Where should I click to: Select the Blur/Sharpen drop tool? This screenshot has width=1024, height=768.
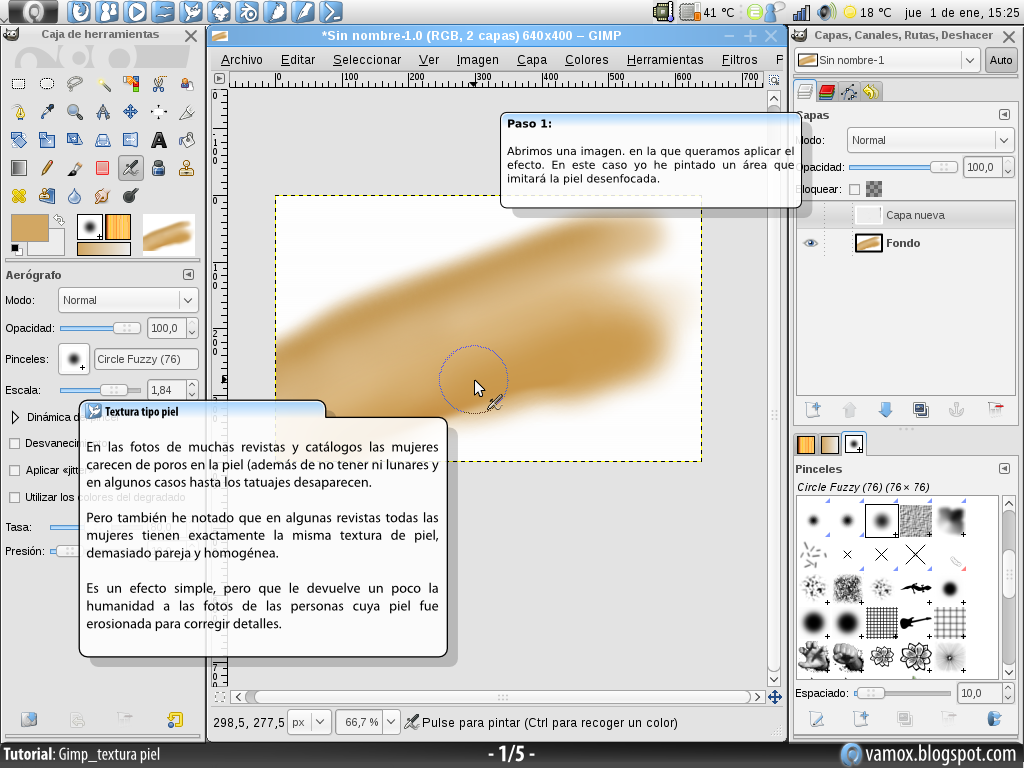point(75,196)
